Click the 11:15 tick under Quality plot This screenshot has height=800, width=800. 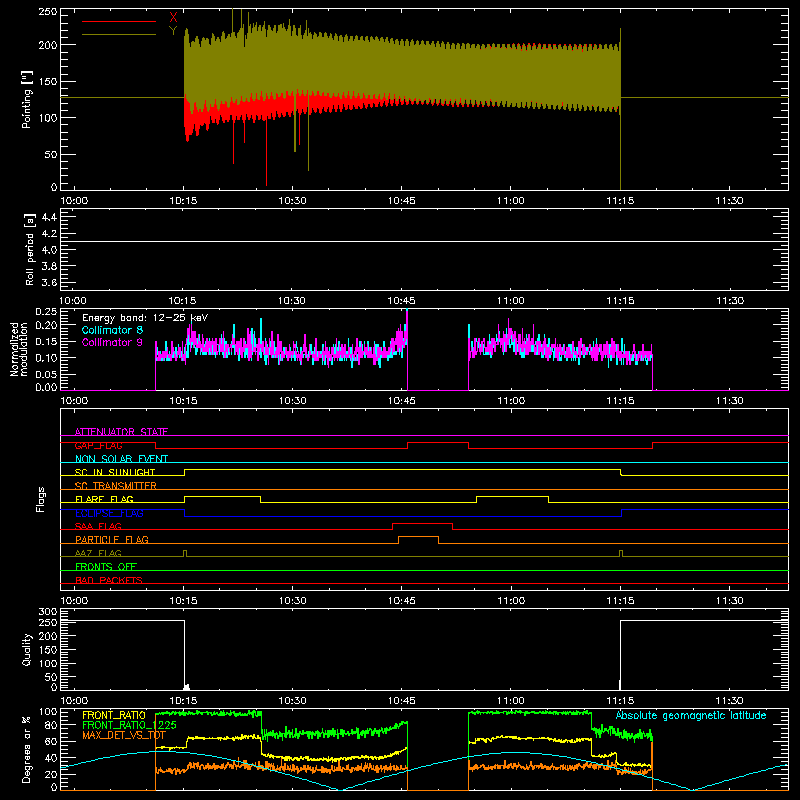[x=620, y=701]
